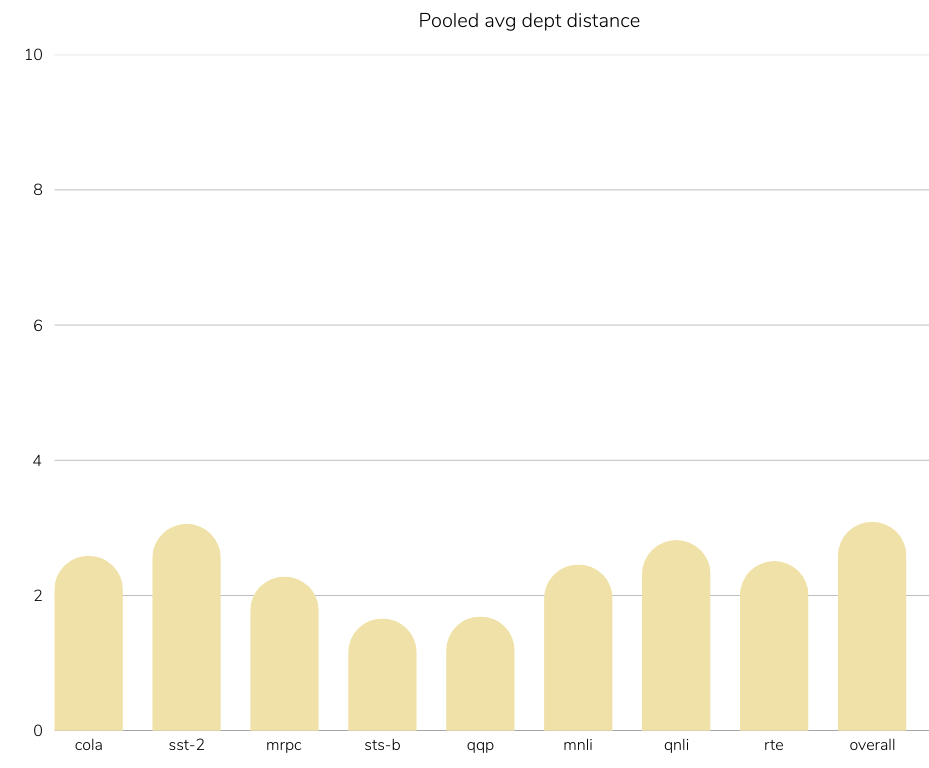Image resolution: width=929 pixels, height=768 pixels.
Task: Click the rte bar
Action: click(774, 647)
